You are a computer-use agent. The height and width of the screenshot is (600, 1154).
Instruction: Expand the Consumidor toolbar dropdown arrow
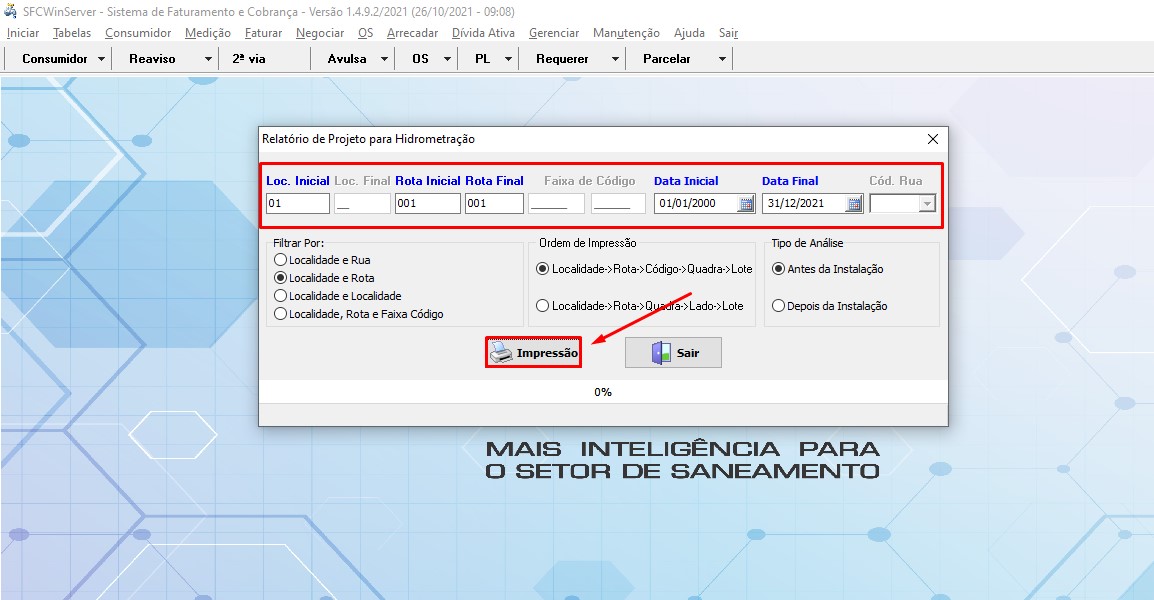coord(102,59)
